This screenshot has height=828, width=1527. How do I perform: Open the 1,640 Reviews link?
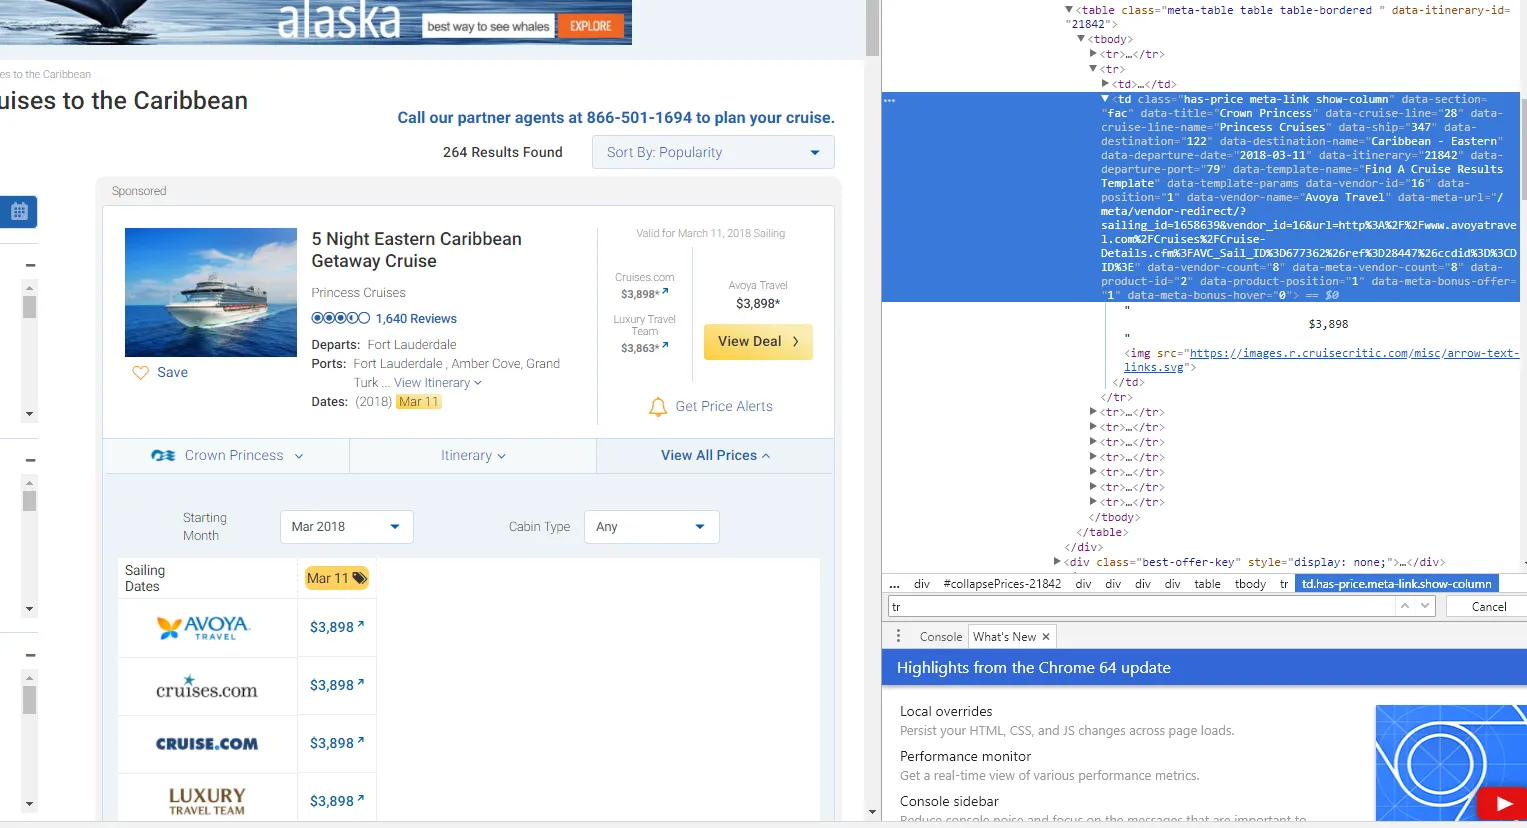point(416,319)
